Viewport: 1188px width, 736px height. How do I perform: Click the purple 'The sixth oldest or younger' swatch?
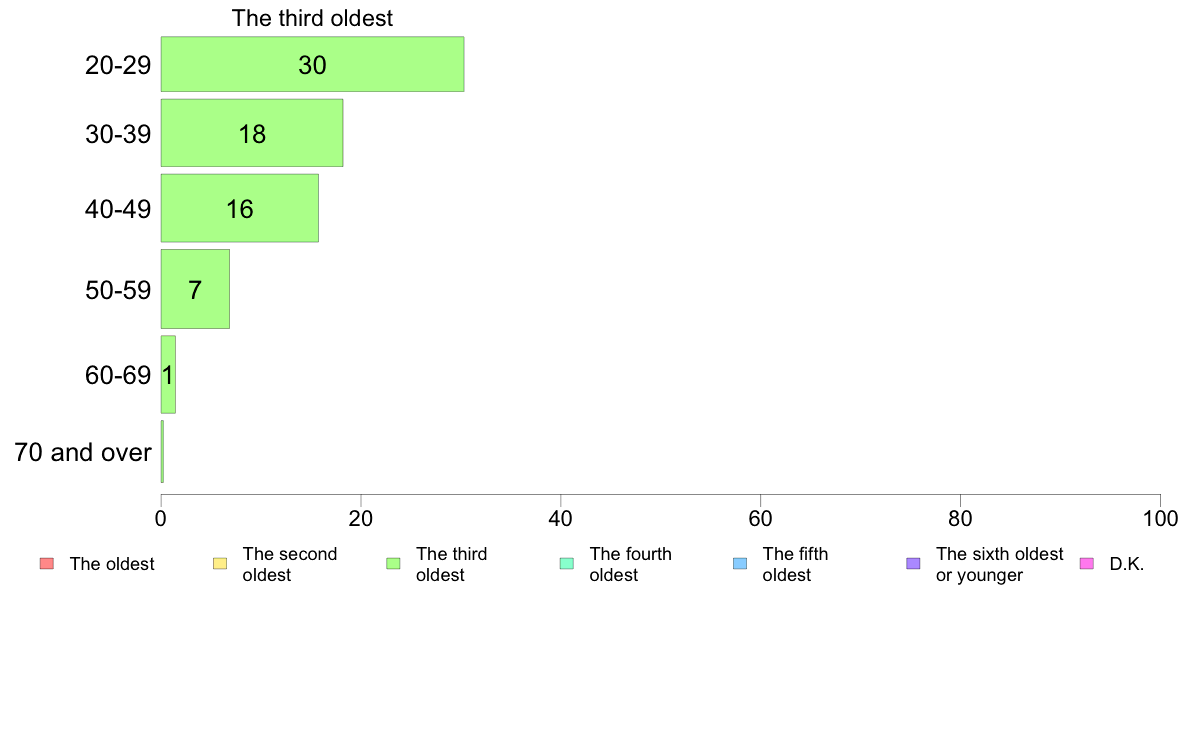(914, 564)
